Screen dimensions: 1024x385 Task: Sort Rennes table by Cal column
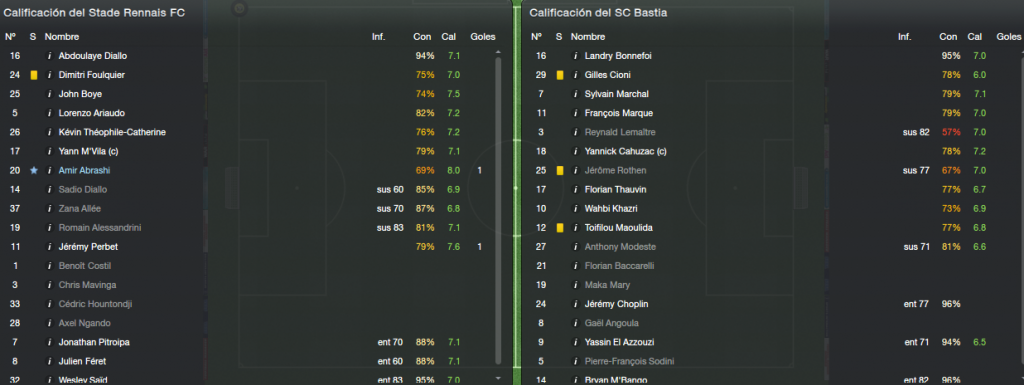coord(449,37)
